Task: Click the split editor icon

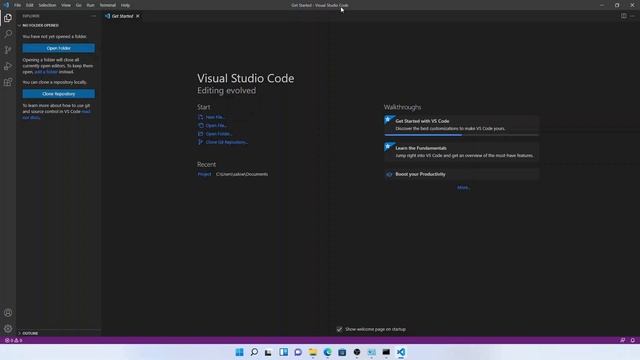Action: point(624,16)
